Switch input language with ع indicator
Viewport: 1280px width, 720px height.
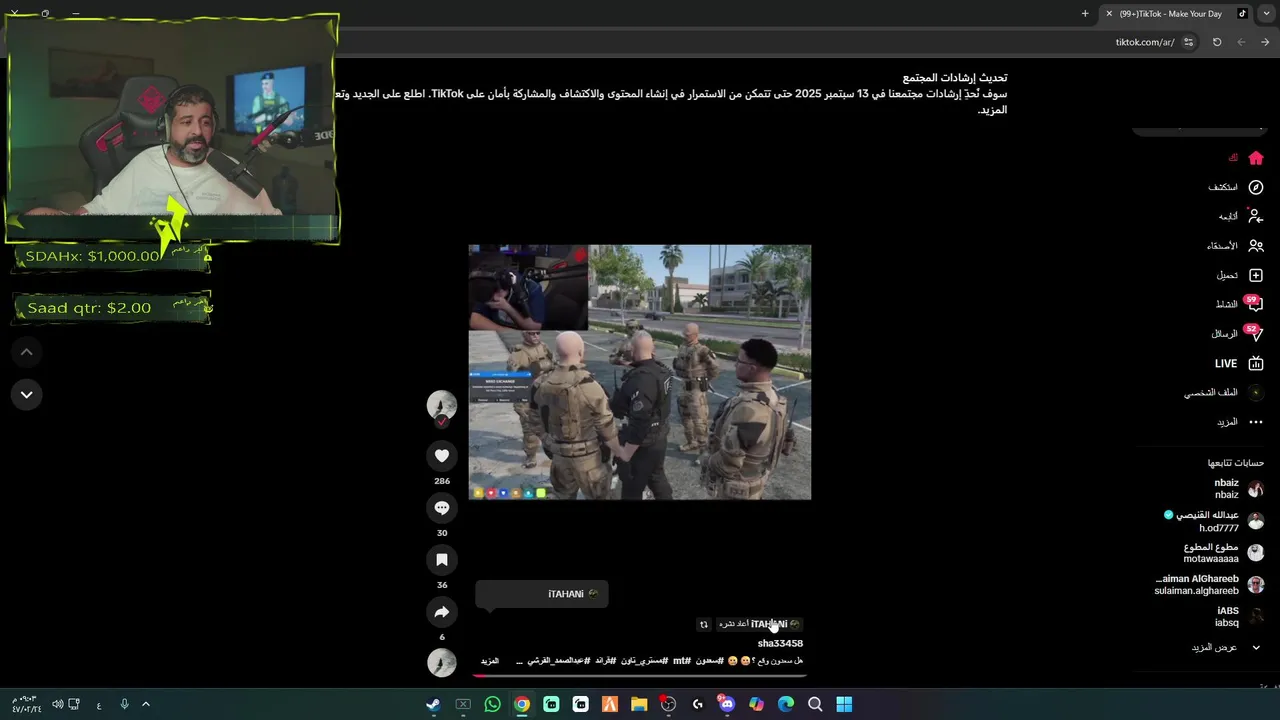click(x=99, y=705)
